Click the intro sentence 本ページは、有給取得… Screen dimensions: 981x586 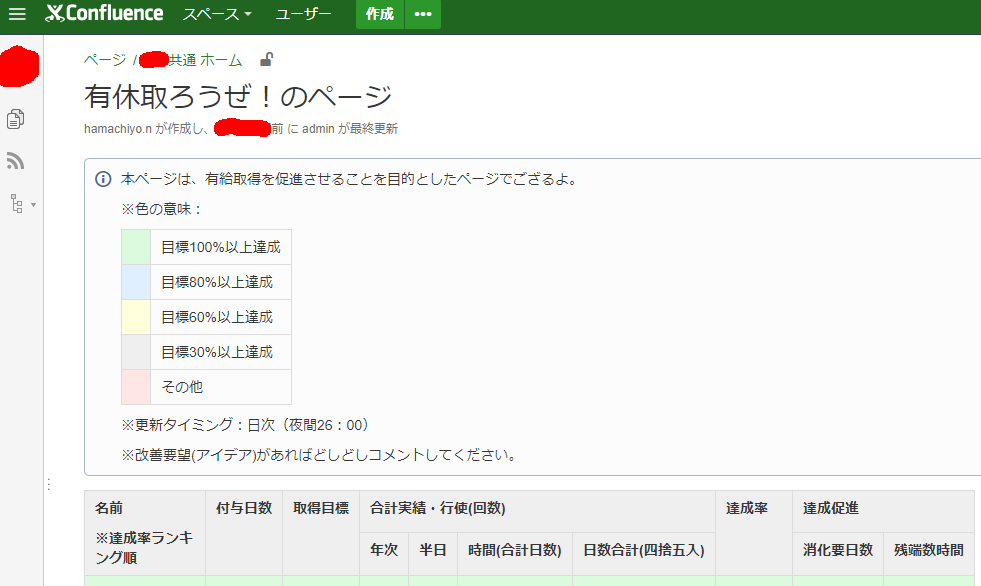pyautogui.click(x=349, y=179)
